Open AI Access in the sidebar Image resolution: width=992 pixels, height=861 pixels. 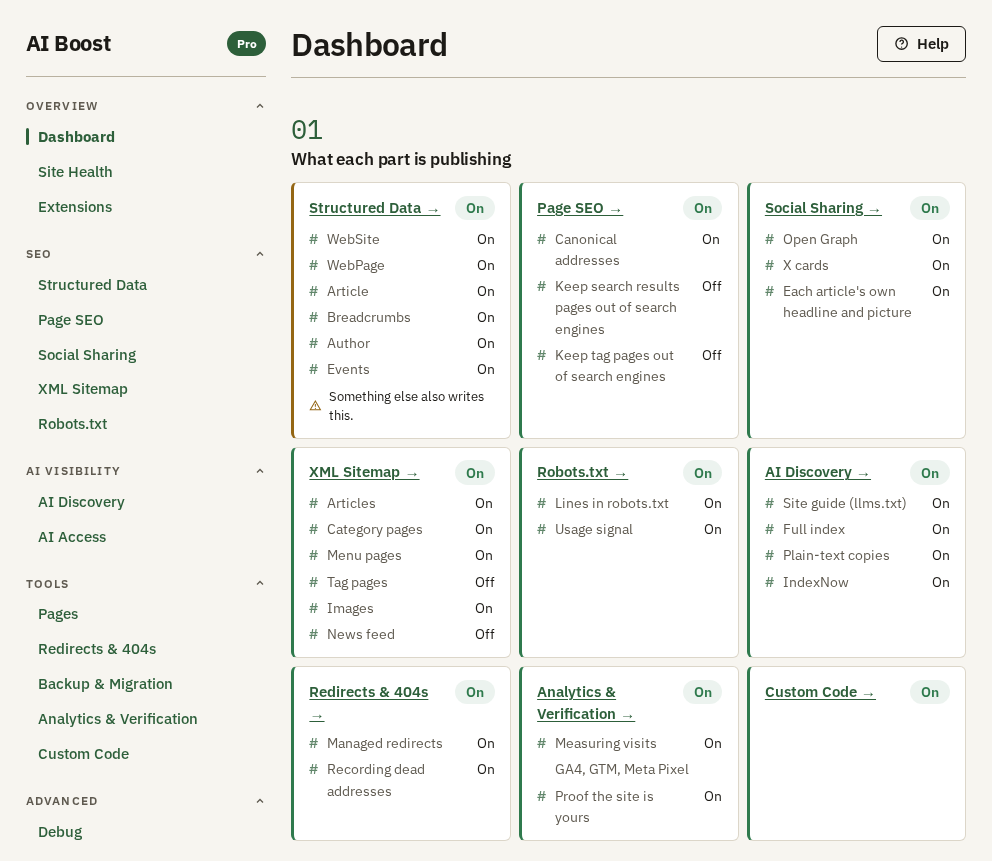coord(71,537)
